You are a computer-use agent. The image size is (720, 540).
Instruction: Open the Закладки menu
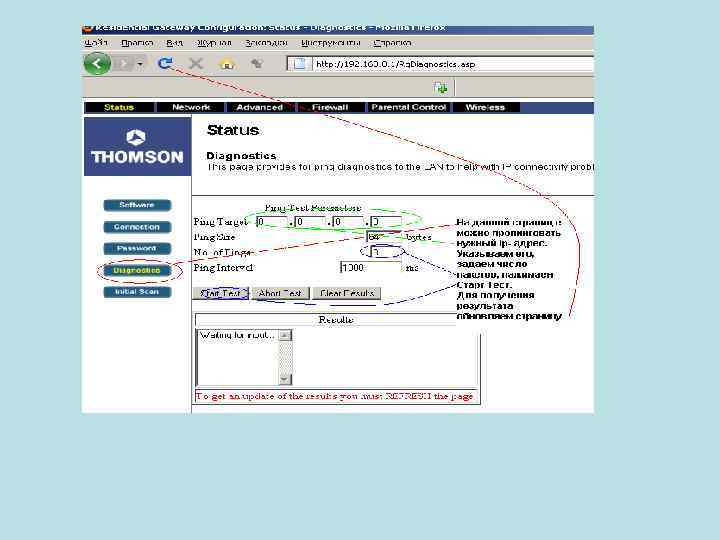[266, 43]
